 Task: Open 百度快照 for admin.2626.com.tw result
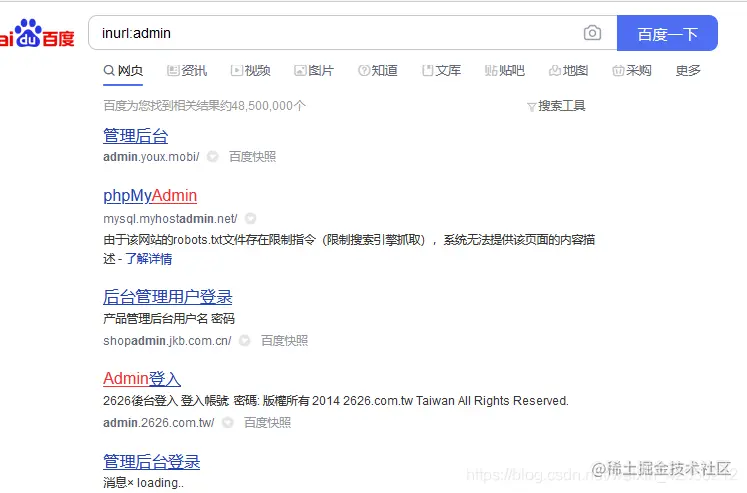coord(267,423)
